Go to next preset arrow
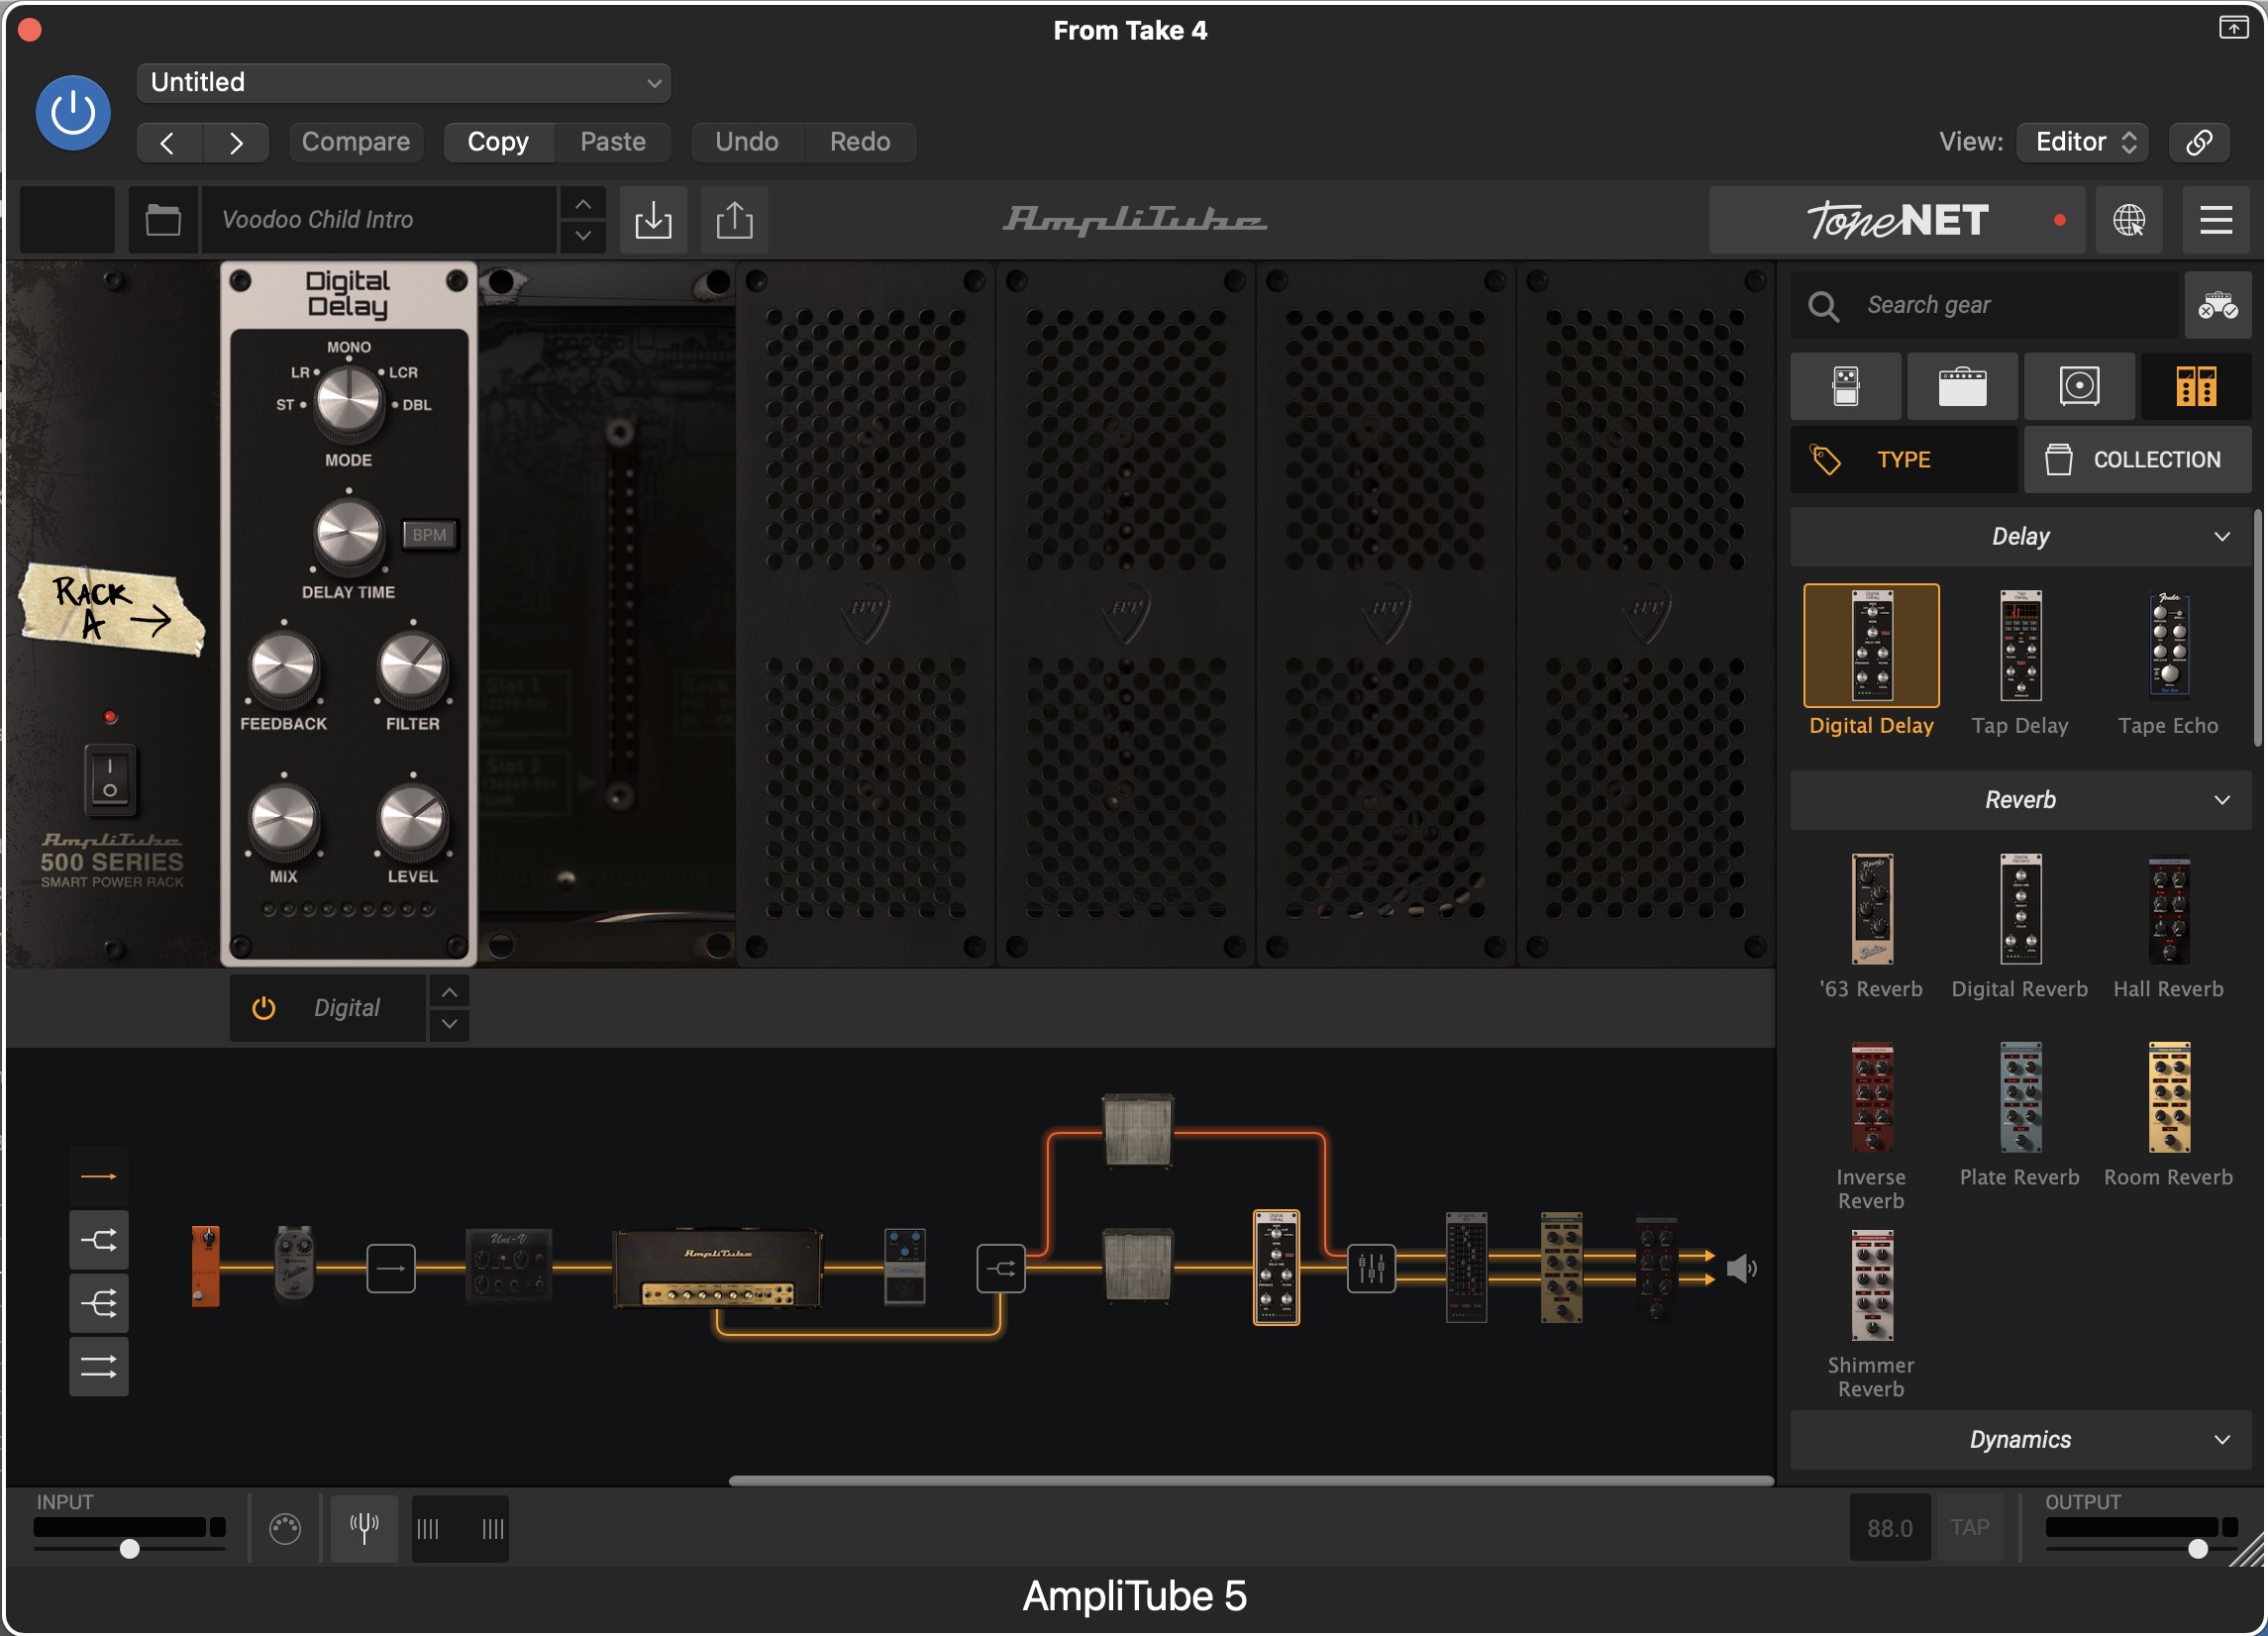 (236, 142)
